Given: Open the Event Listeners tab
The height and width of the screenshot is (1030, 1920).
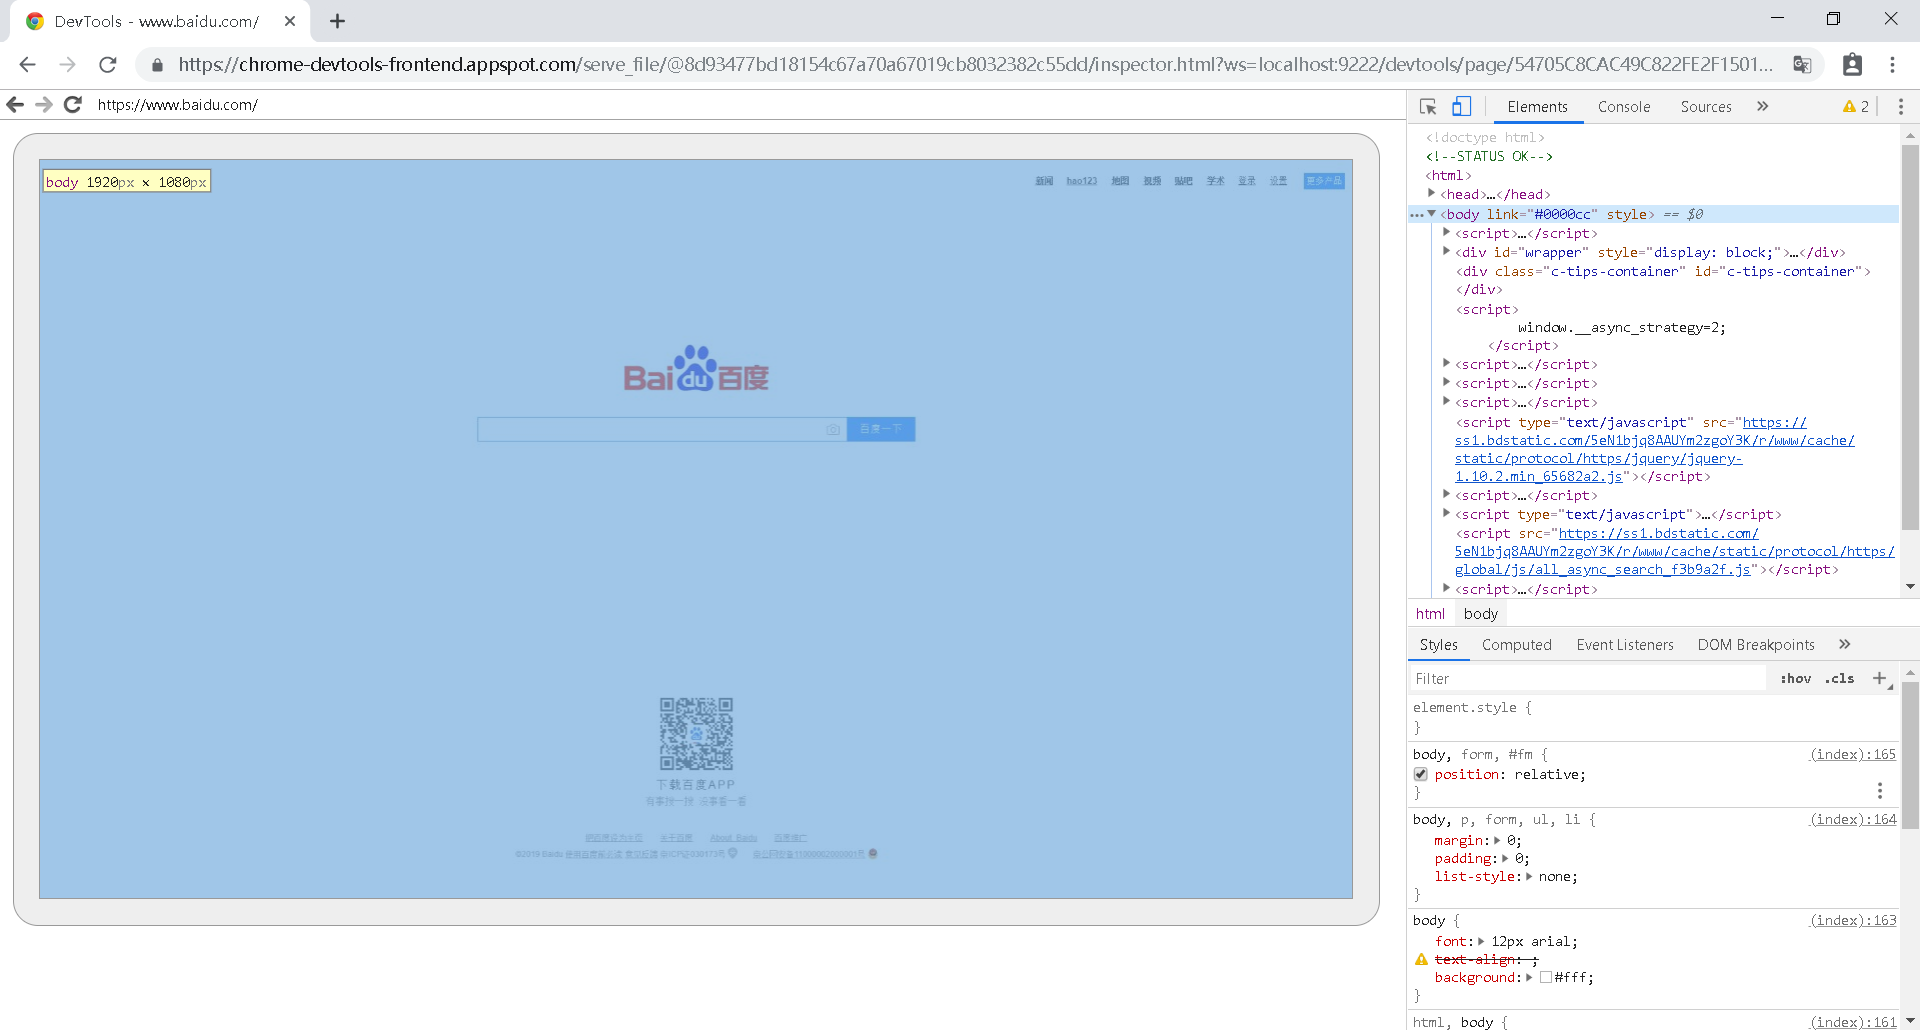Looking at the screenshot, I should (1625, 645).
